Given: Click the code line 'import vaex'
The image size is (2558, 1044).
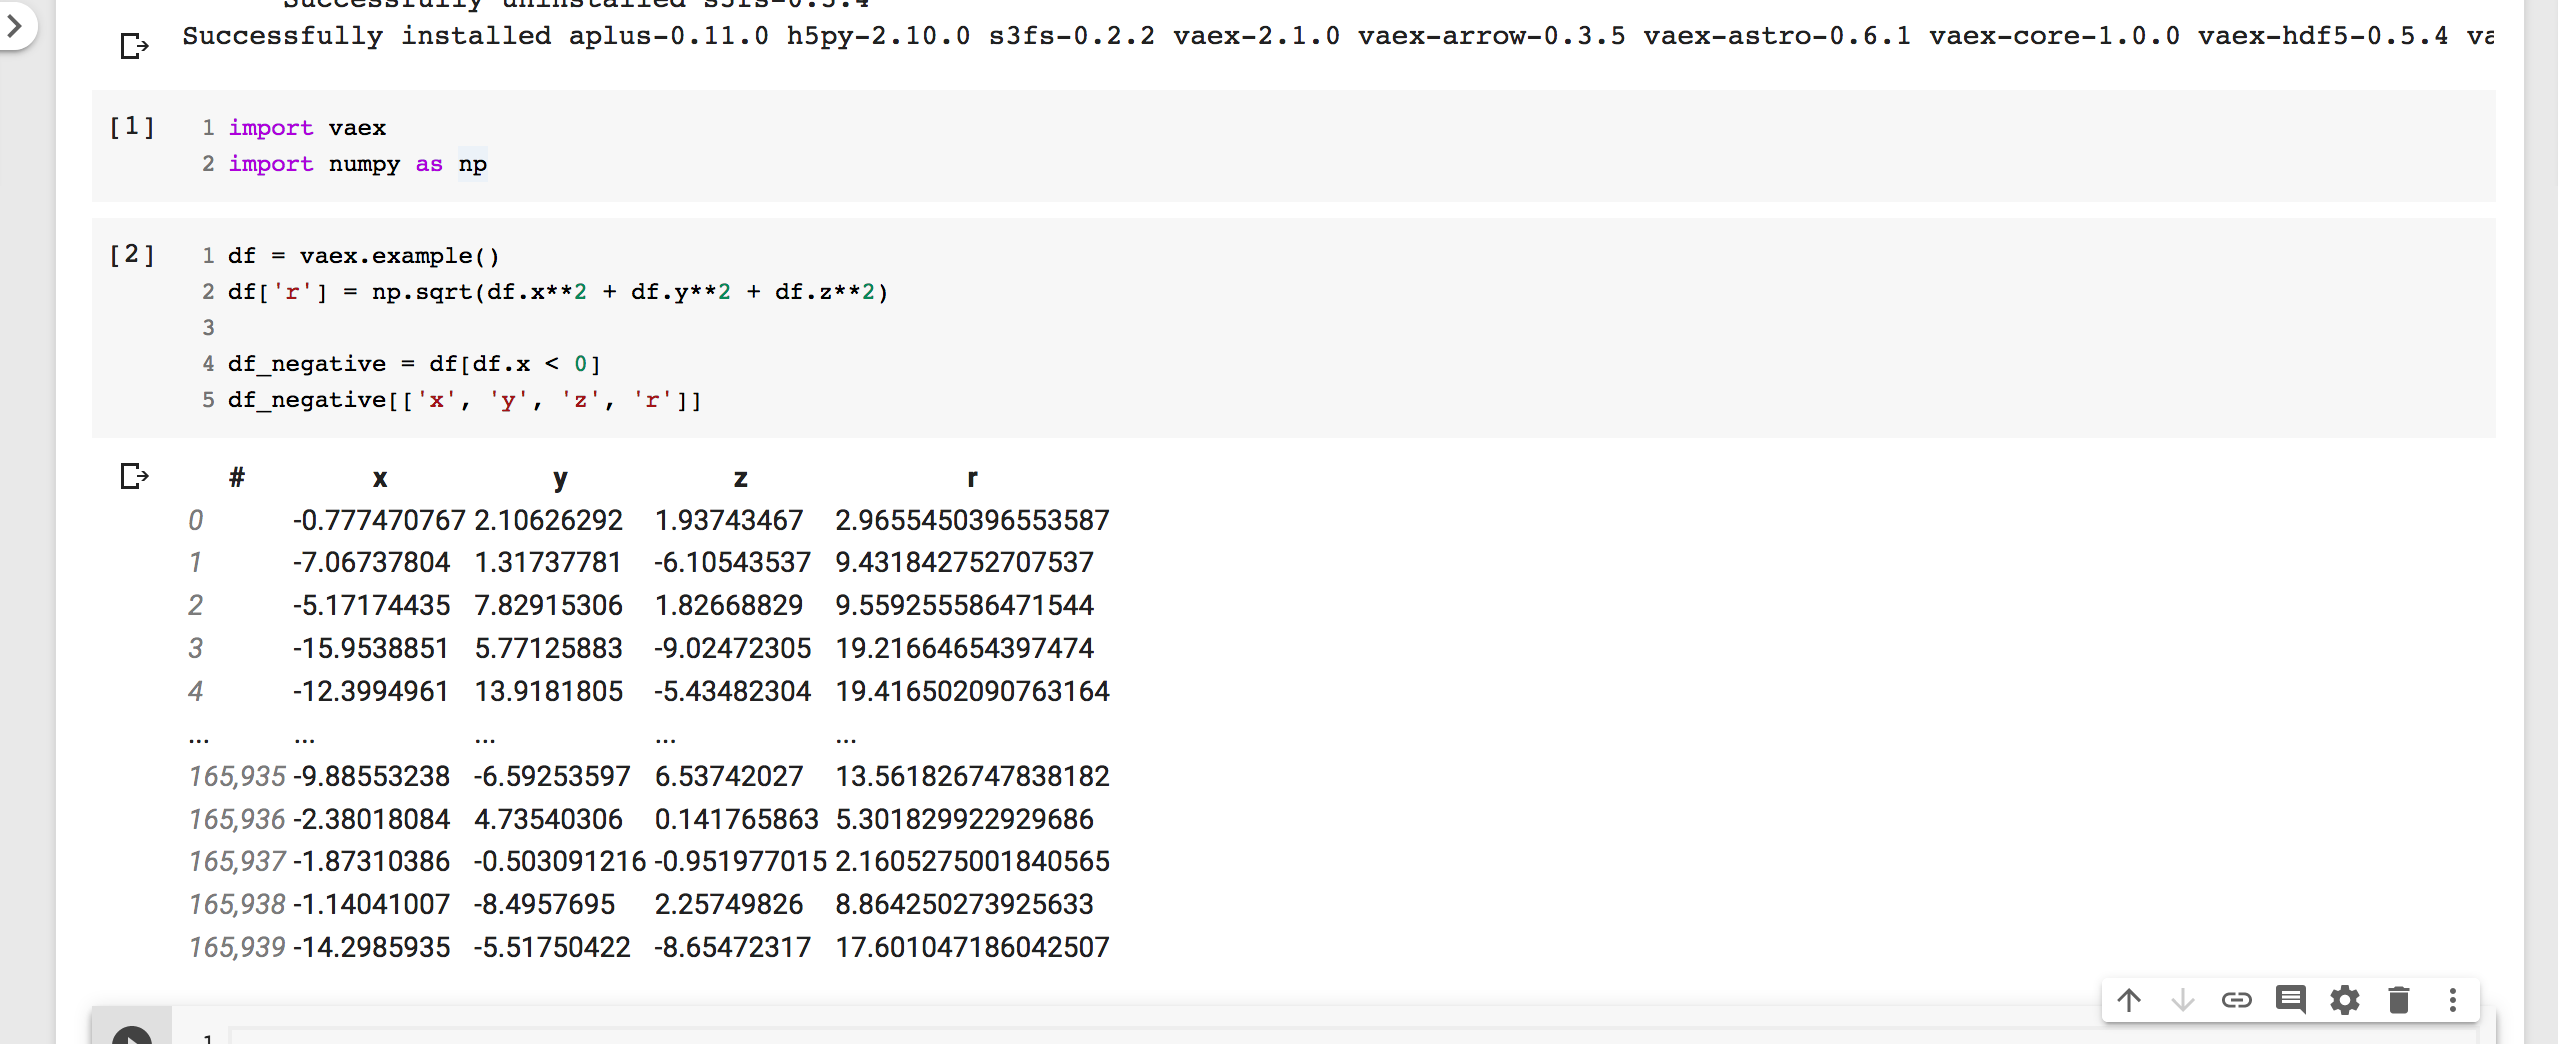Looking at the screenshot, I should (307, 128).
